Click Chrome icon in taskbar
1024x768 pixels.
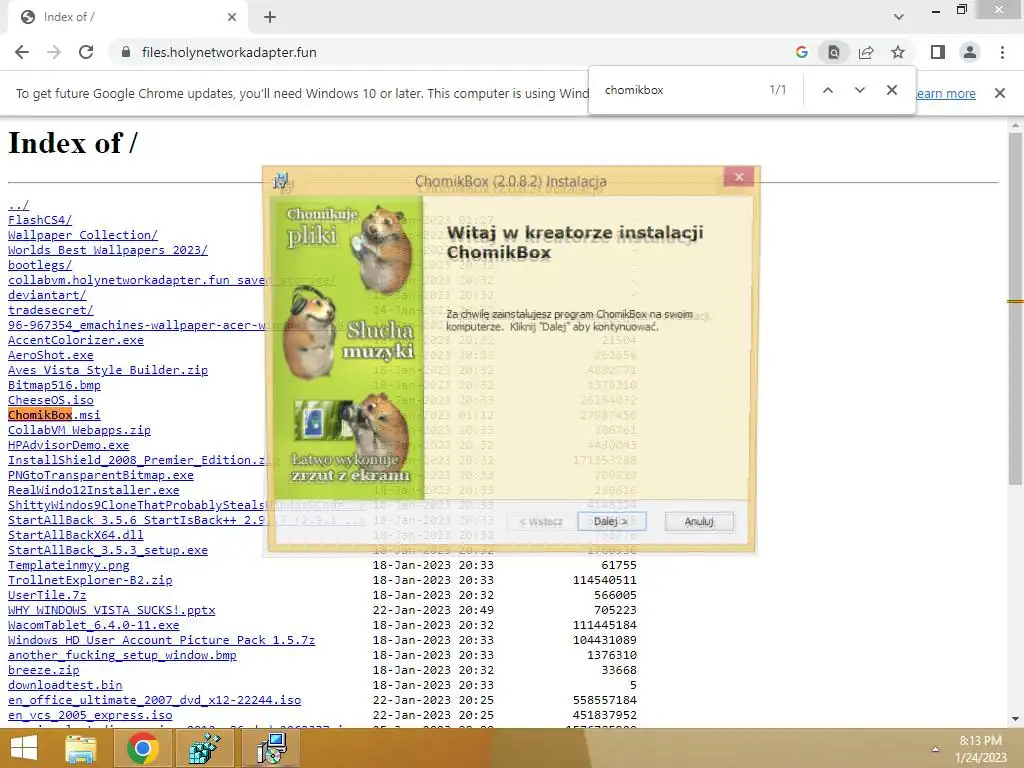pos(143,748)
